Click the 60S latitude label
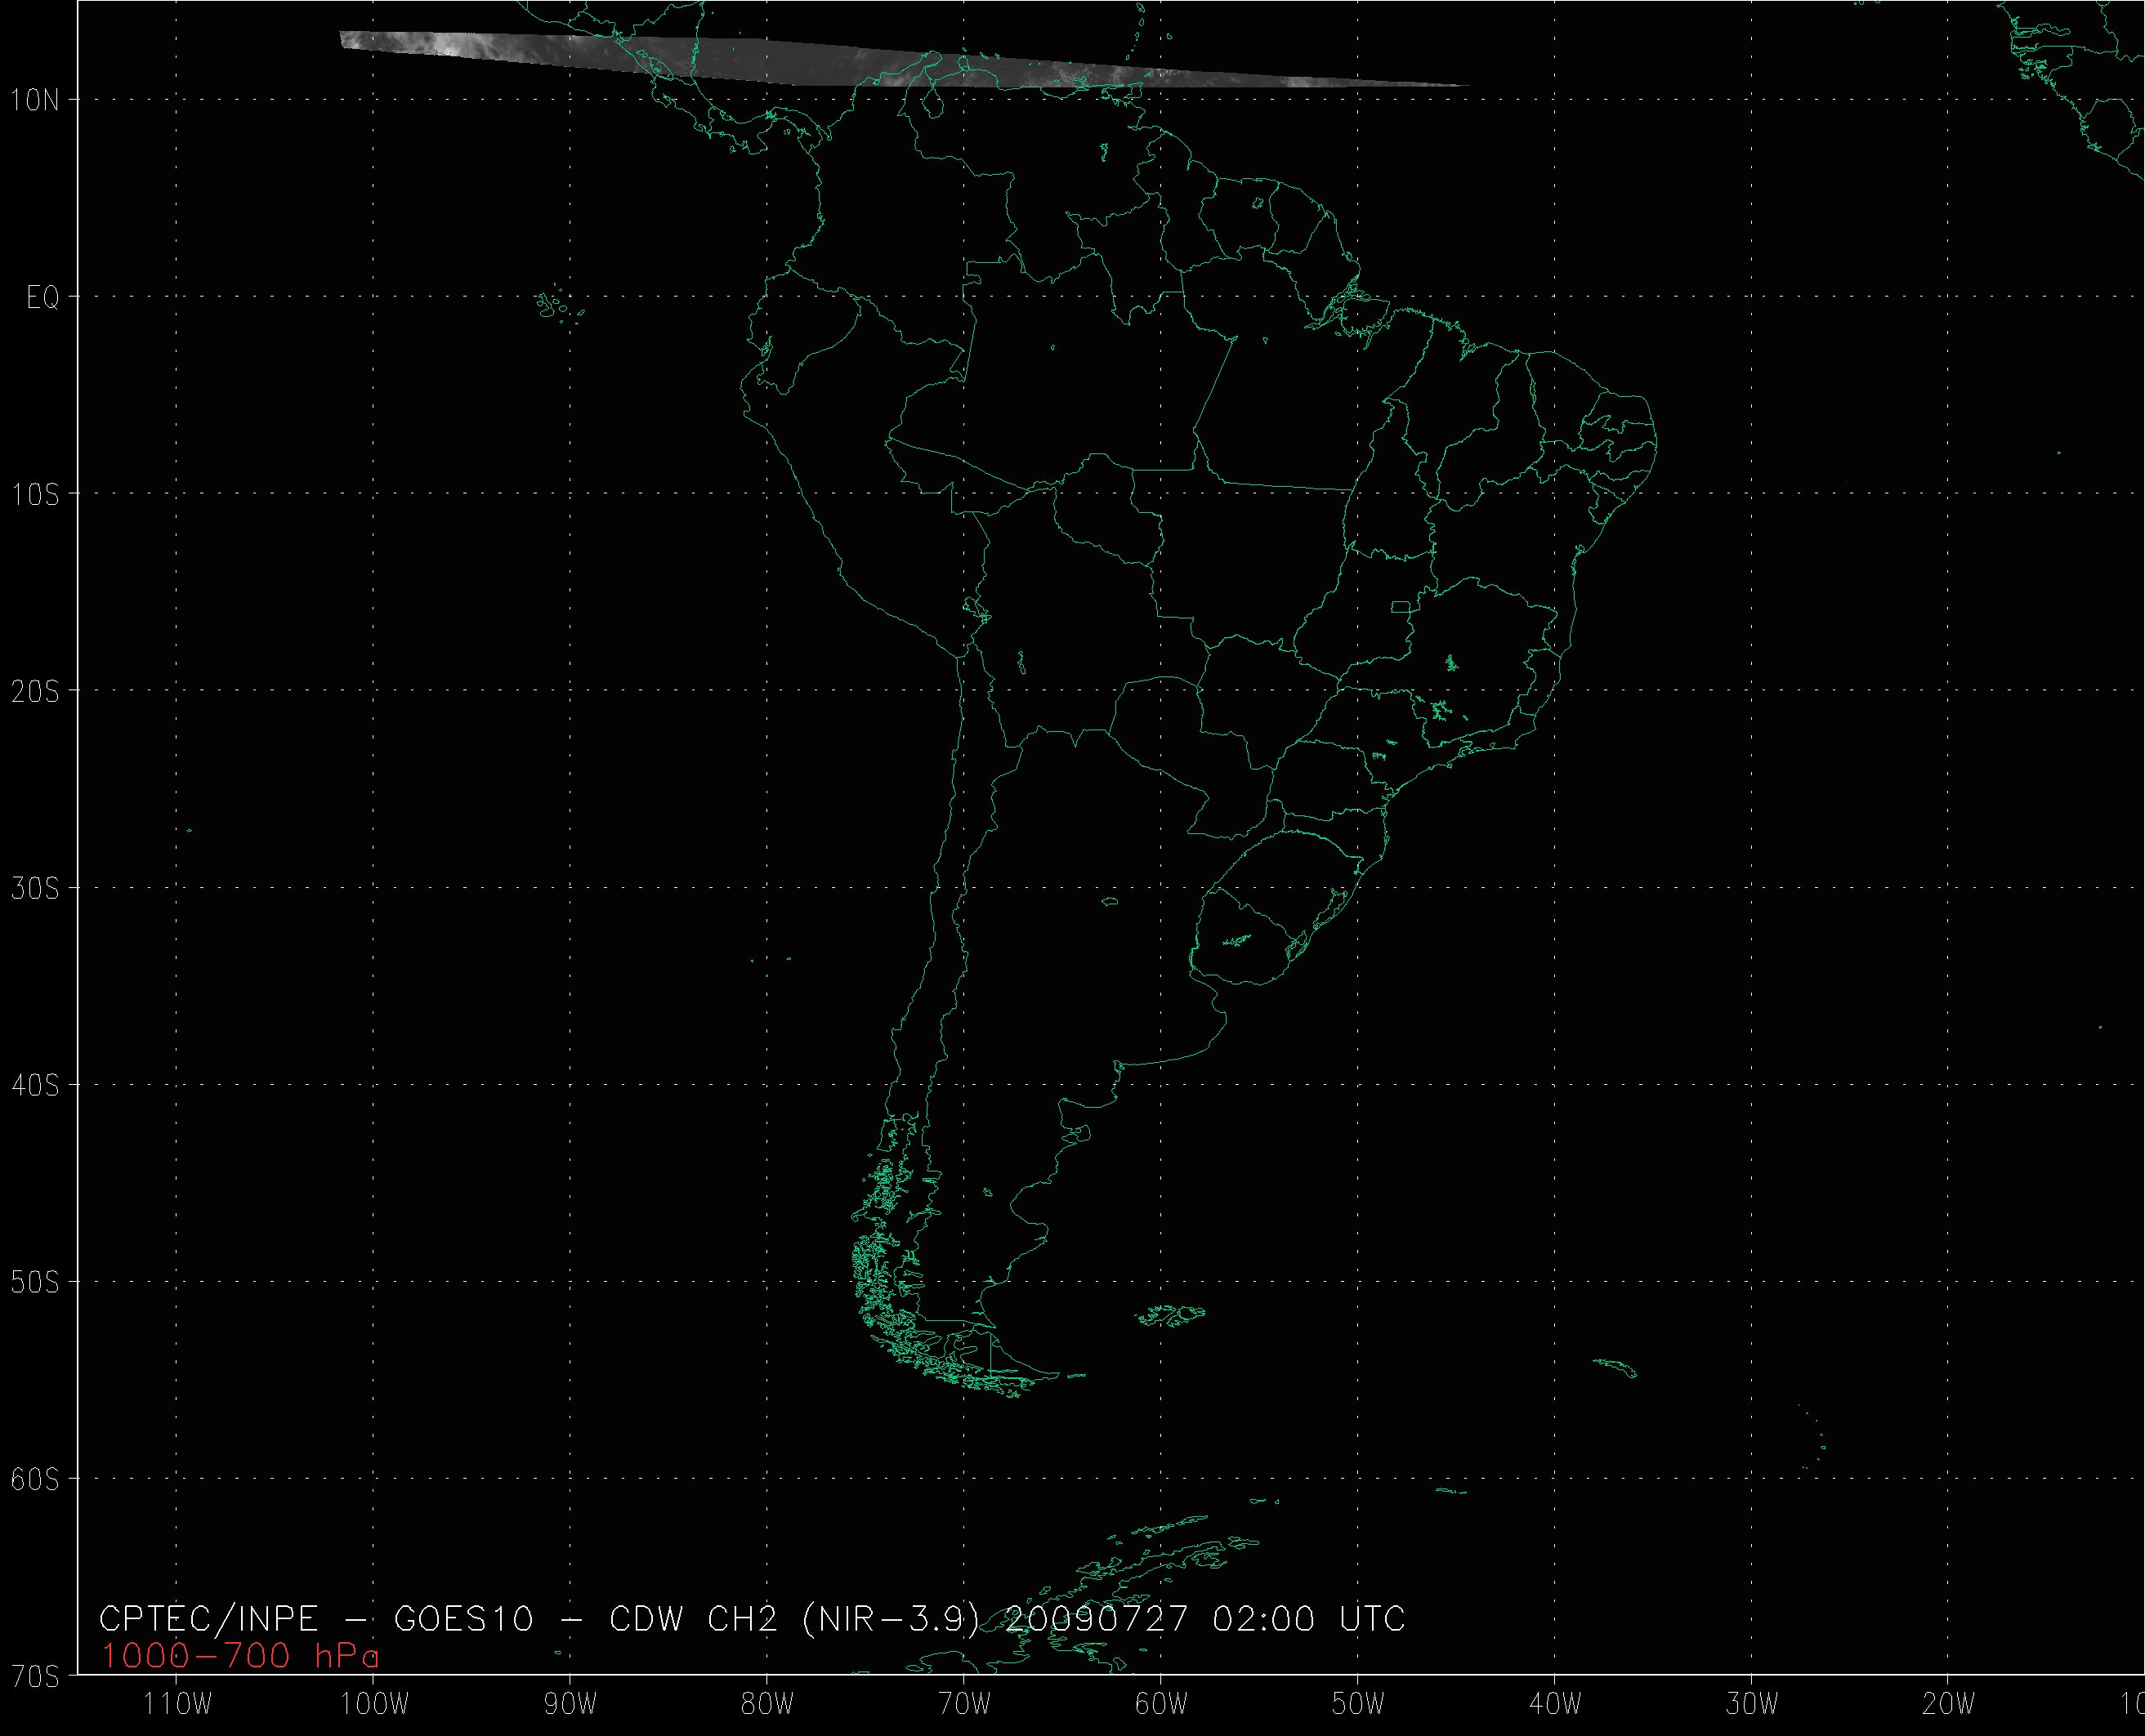The width and height of the screenshot is (2145, 1736). click(x=35, y=1480)
